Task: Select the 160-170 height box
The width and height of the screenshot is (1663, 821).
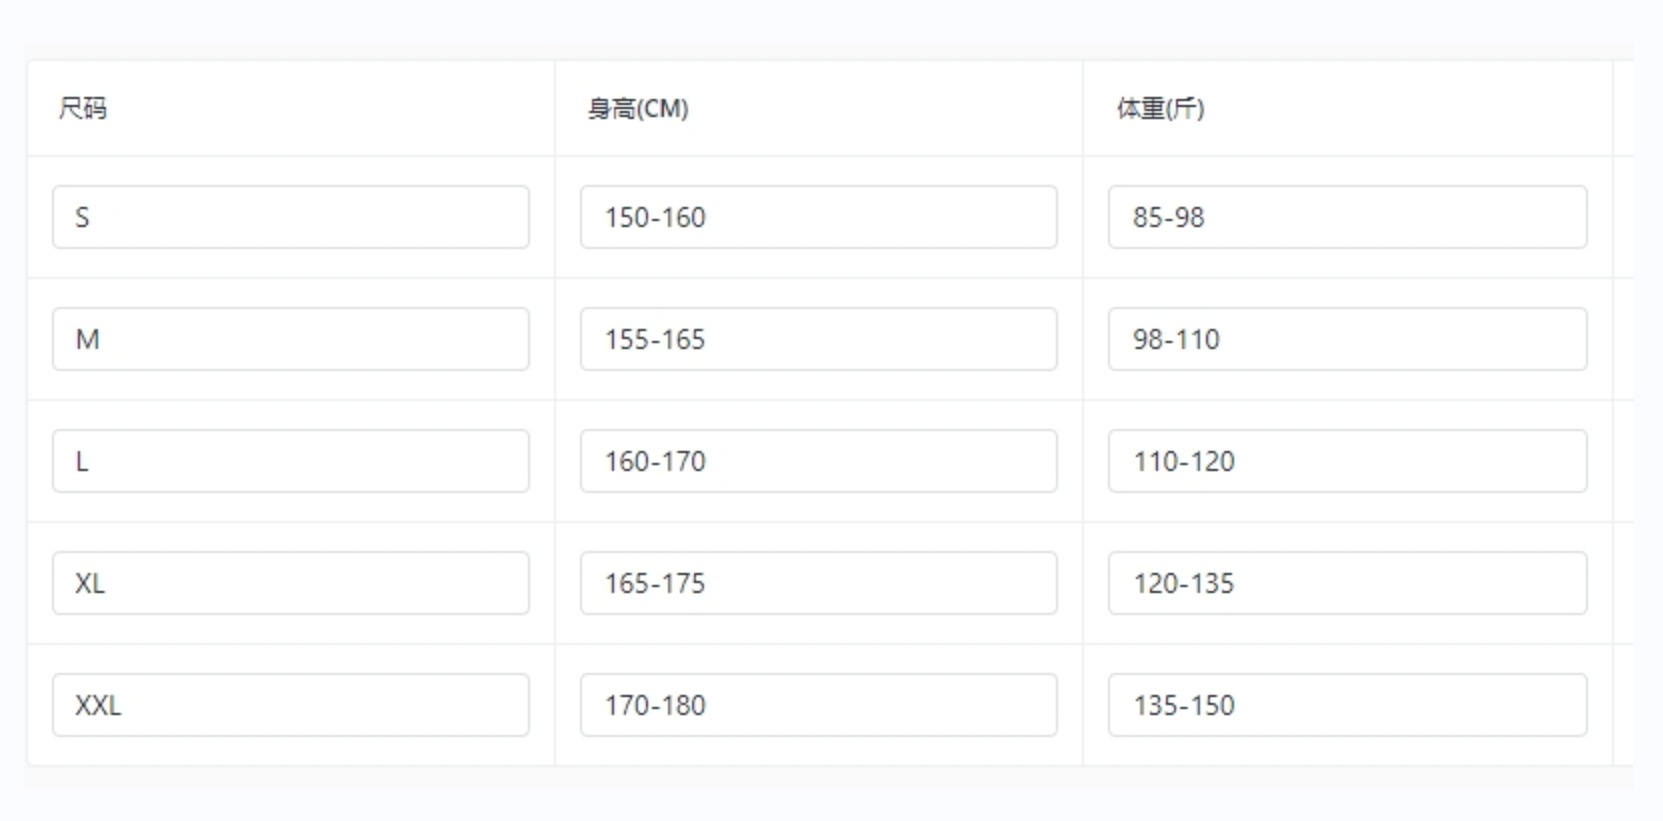Action: 818,461
